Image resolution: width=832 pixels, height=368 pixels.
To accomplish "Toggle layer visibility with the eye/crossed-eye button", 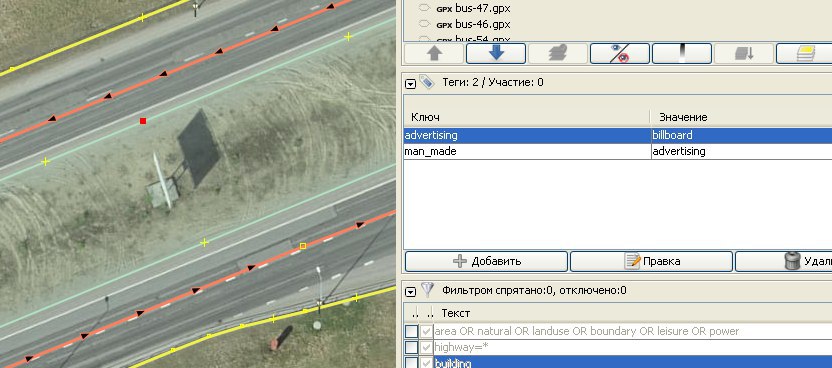I will (x=620, y=54).
